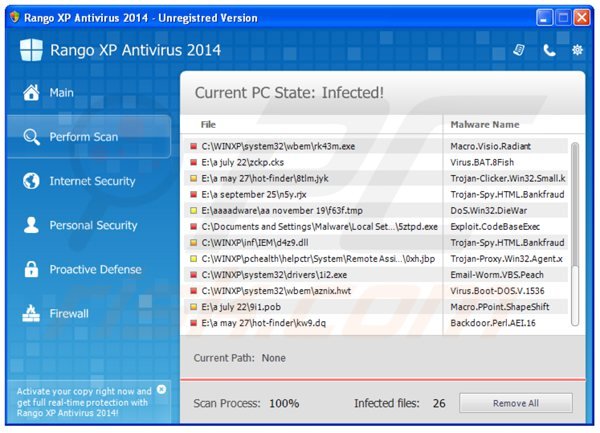Click malware name Backdoor.Perl.AEI.16

493,323
